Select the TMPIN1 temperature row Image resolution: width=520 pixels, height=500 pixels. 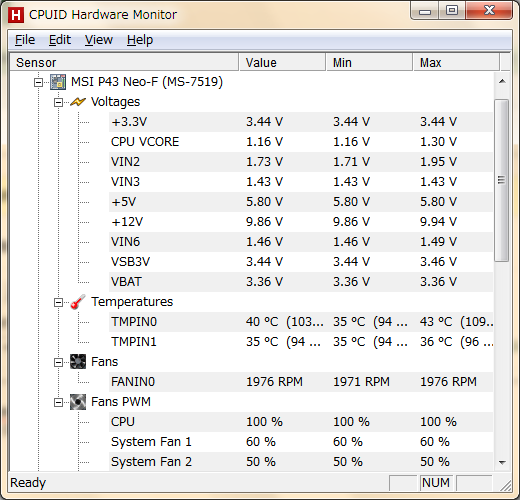301,342
